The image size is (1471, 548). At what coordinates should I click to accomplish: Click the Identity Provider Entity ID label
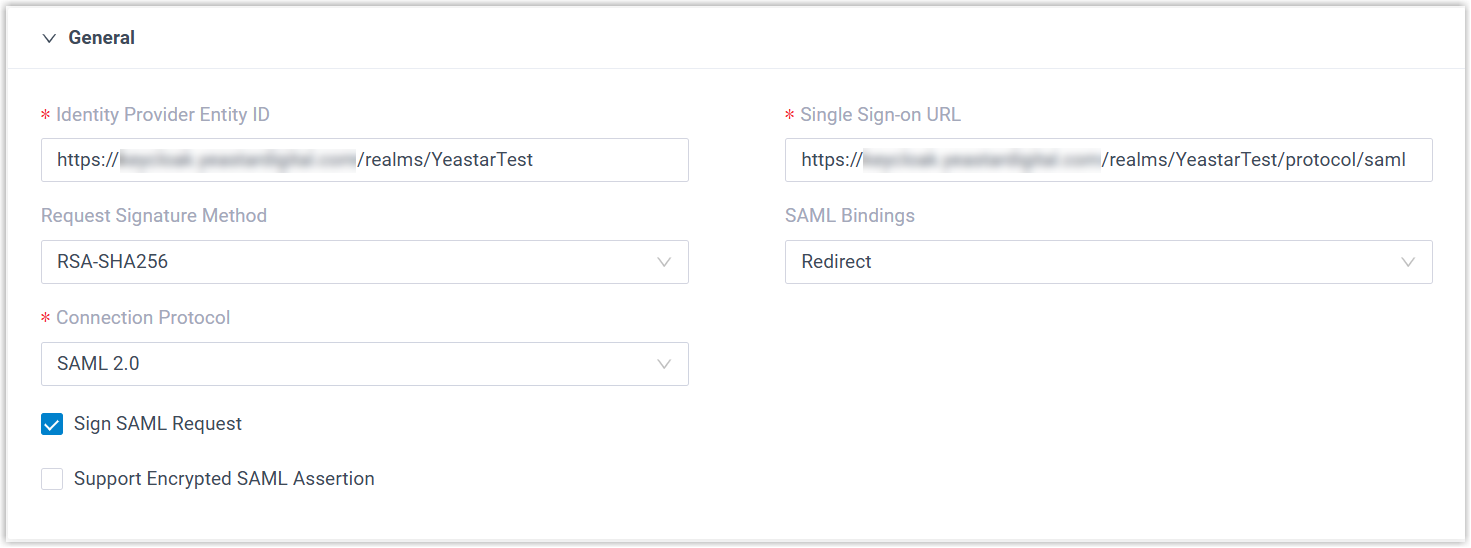[x=163, y=115]
